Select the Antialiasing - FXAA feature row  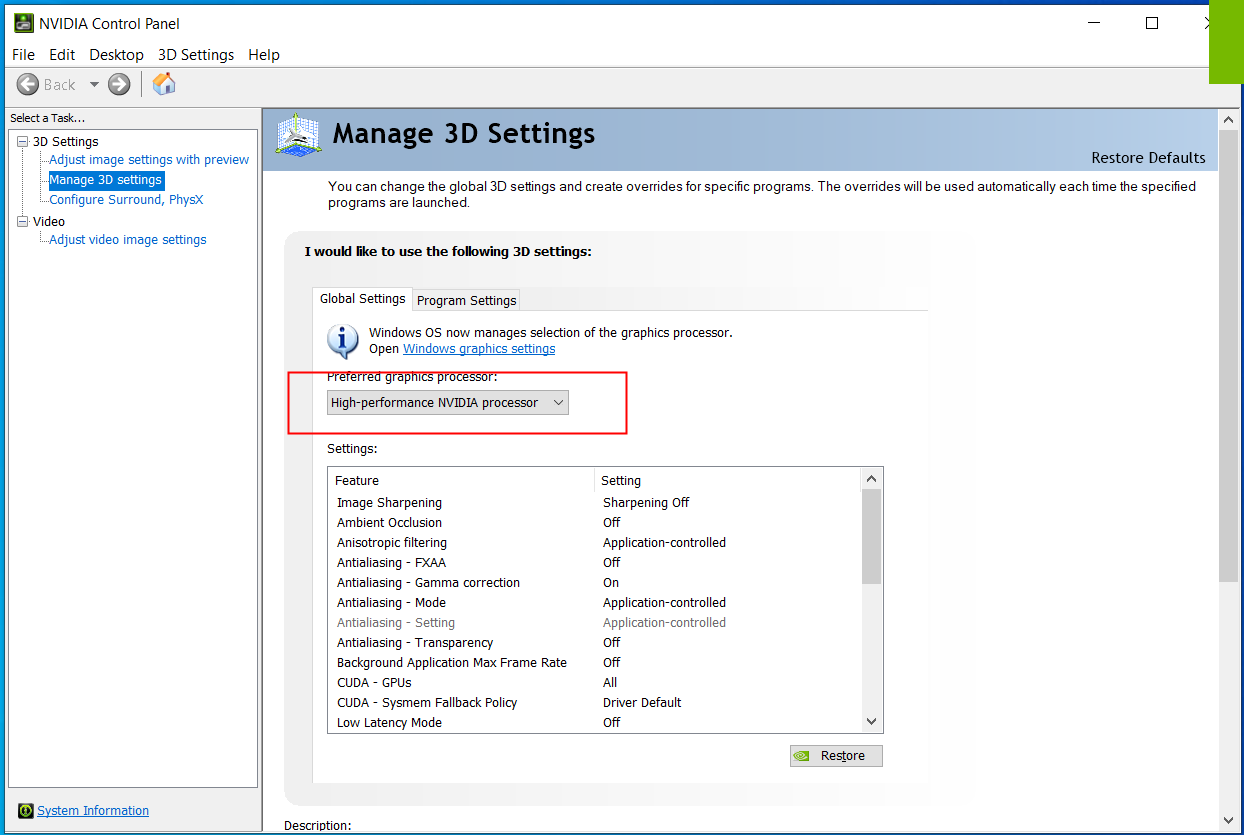pos(594,563)
